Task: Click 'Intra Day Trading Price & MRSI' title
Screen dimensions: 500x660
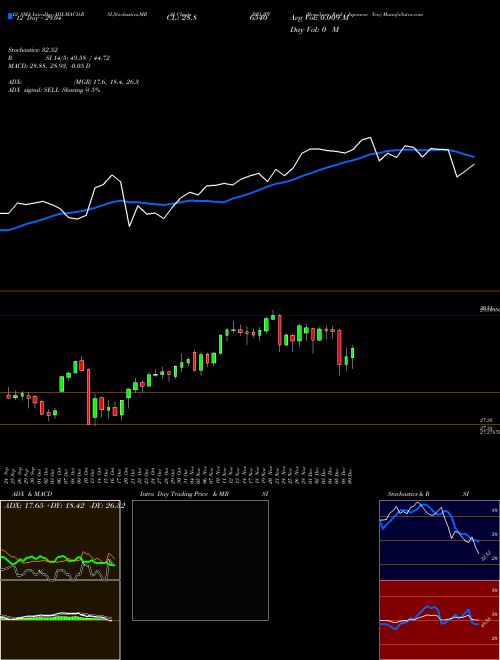Action: 204,494
